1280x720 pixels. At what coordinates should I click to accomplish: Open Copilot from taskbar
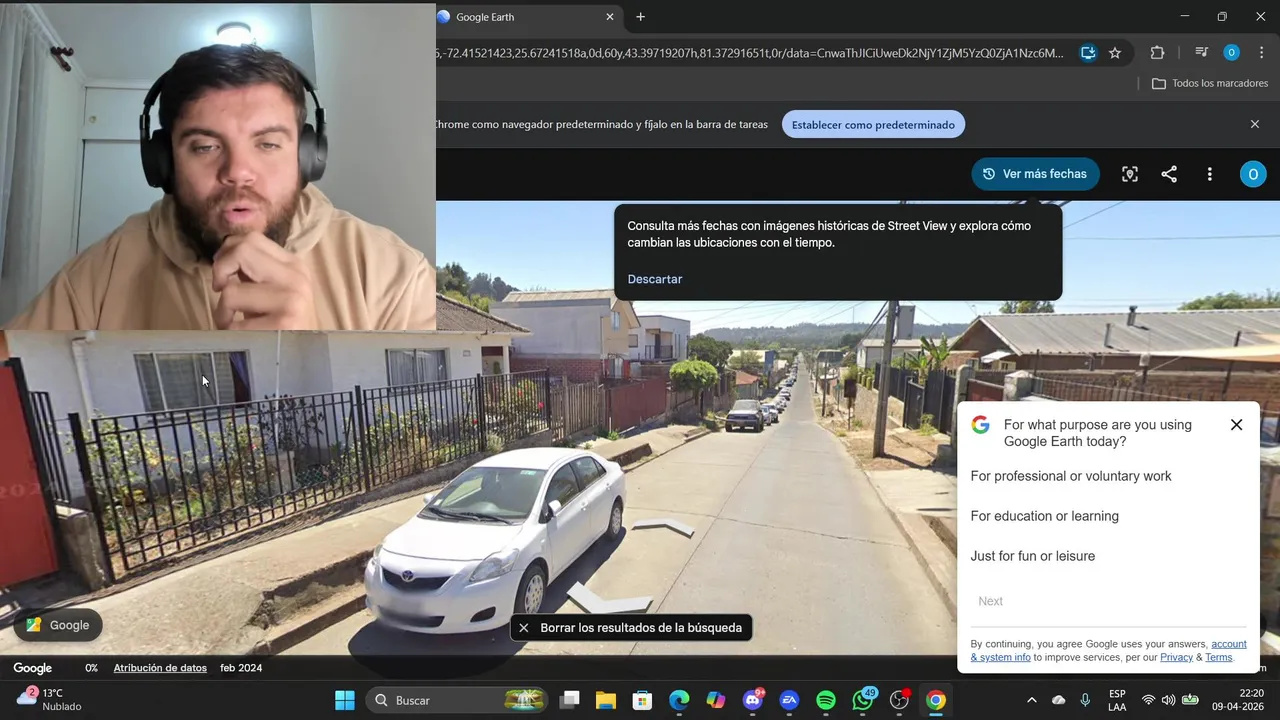(x=716, y=700)
